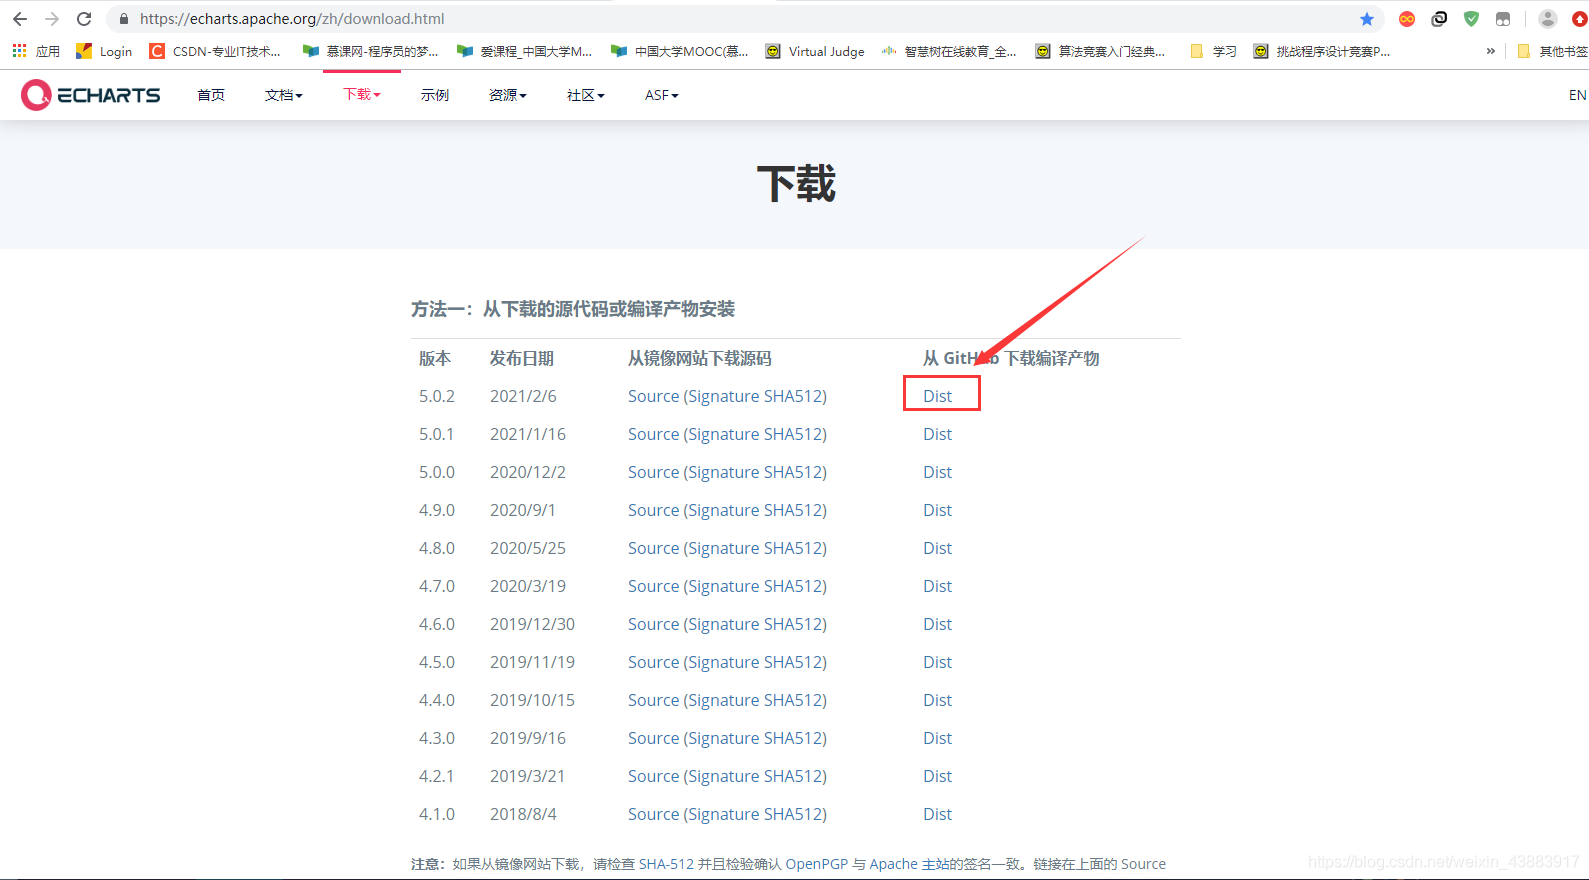This screenshot has height=880, width=1589.
Task: Open the green shield extension icon
Action: [x=1471, y=19]
